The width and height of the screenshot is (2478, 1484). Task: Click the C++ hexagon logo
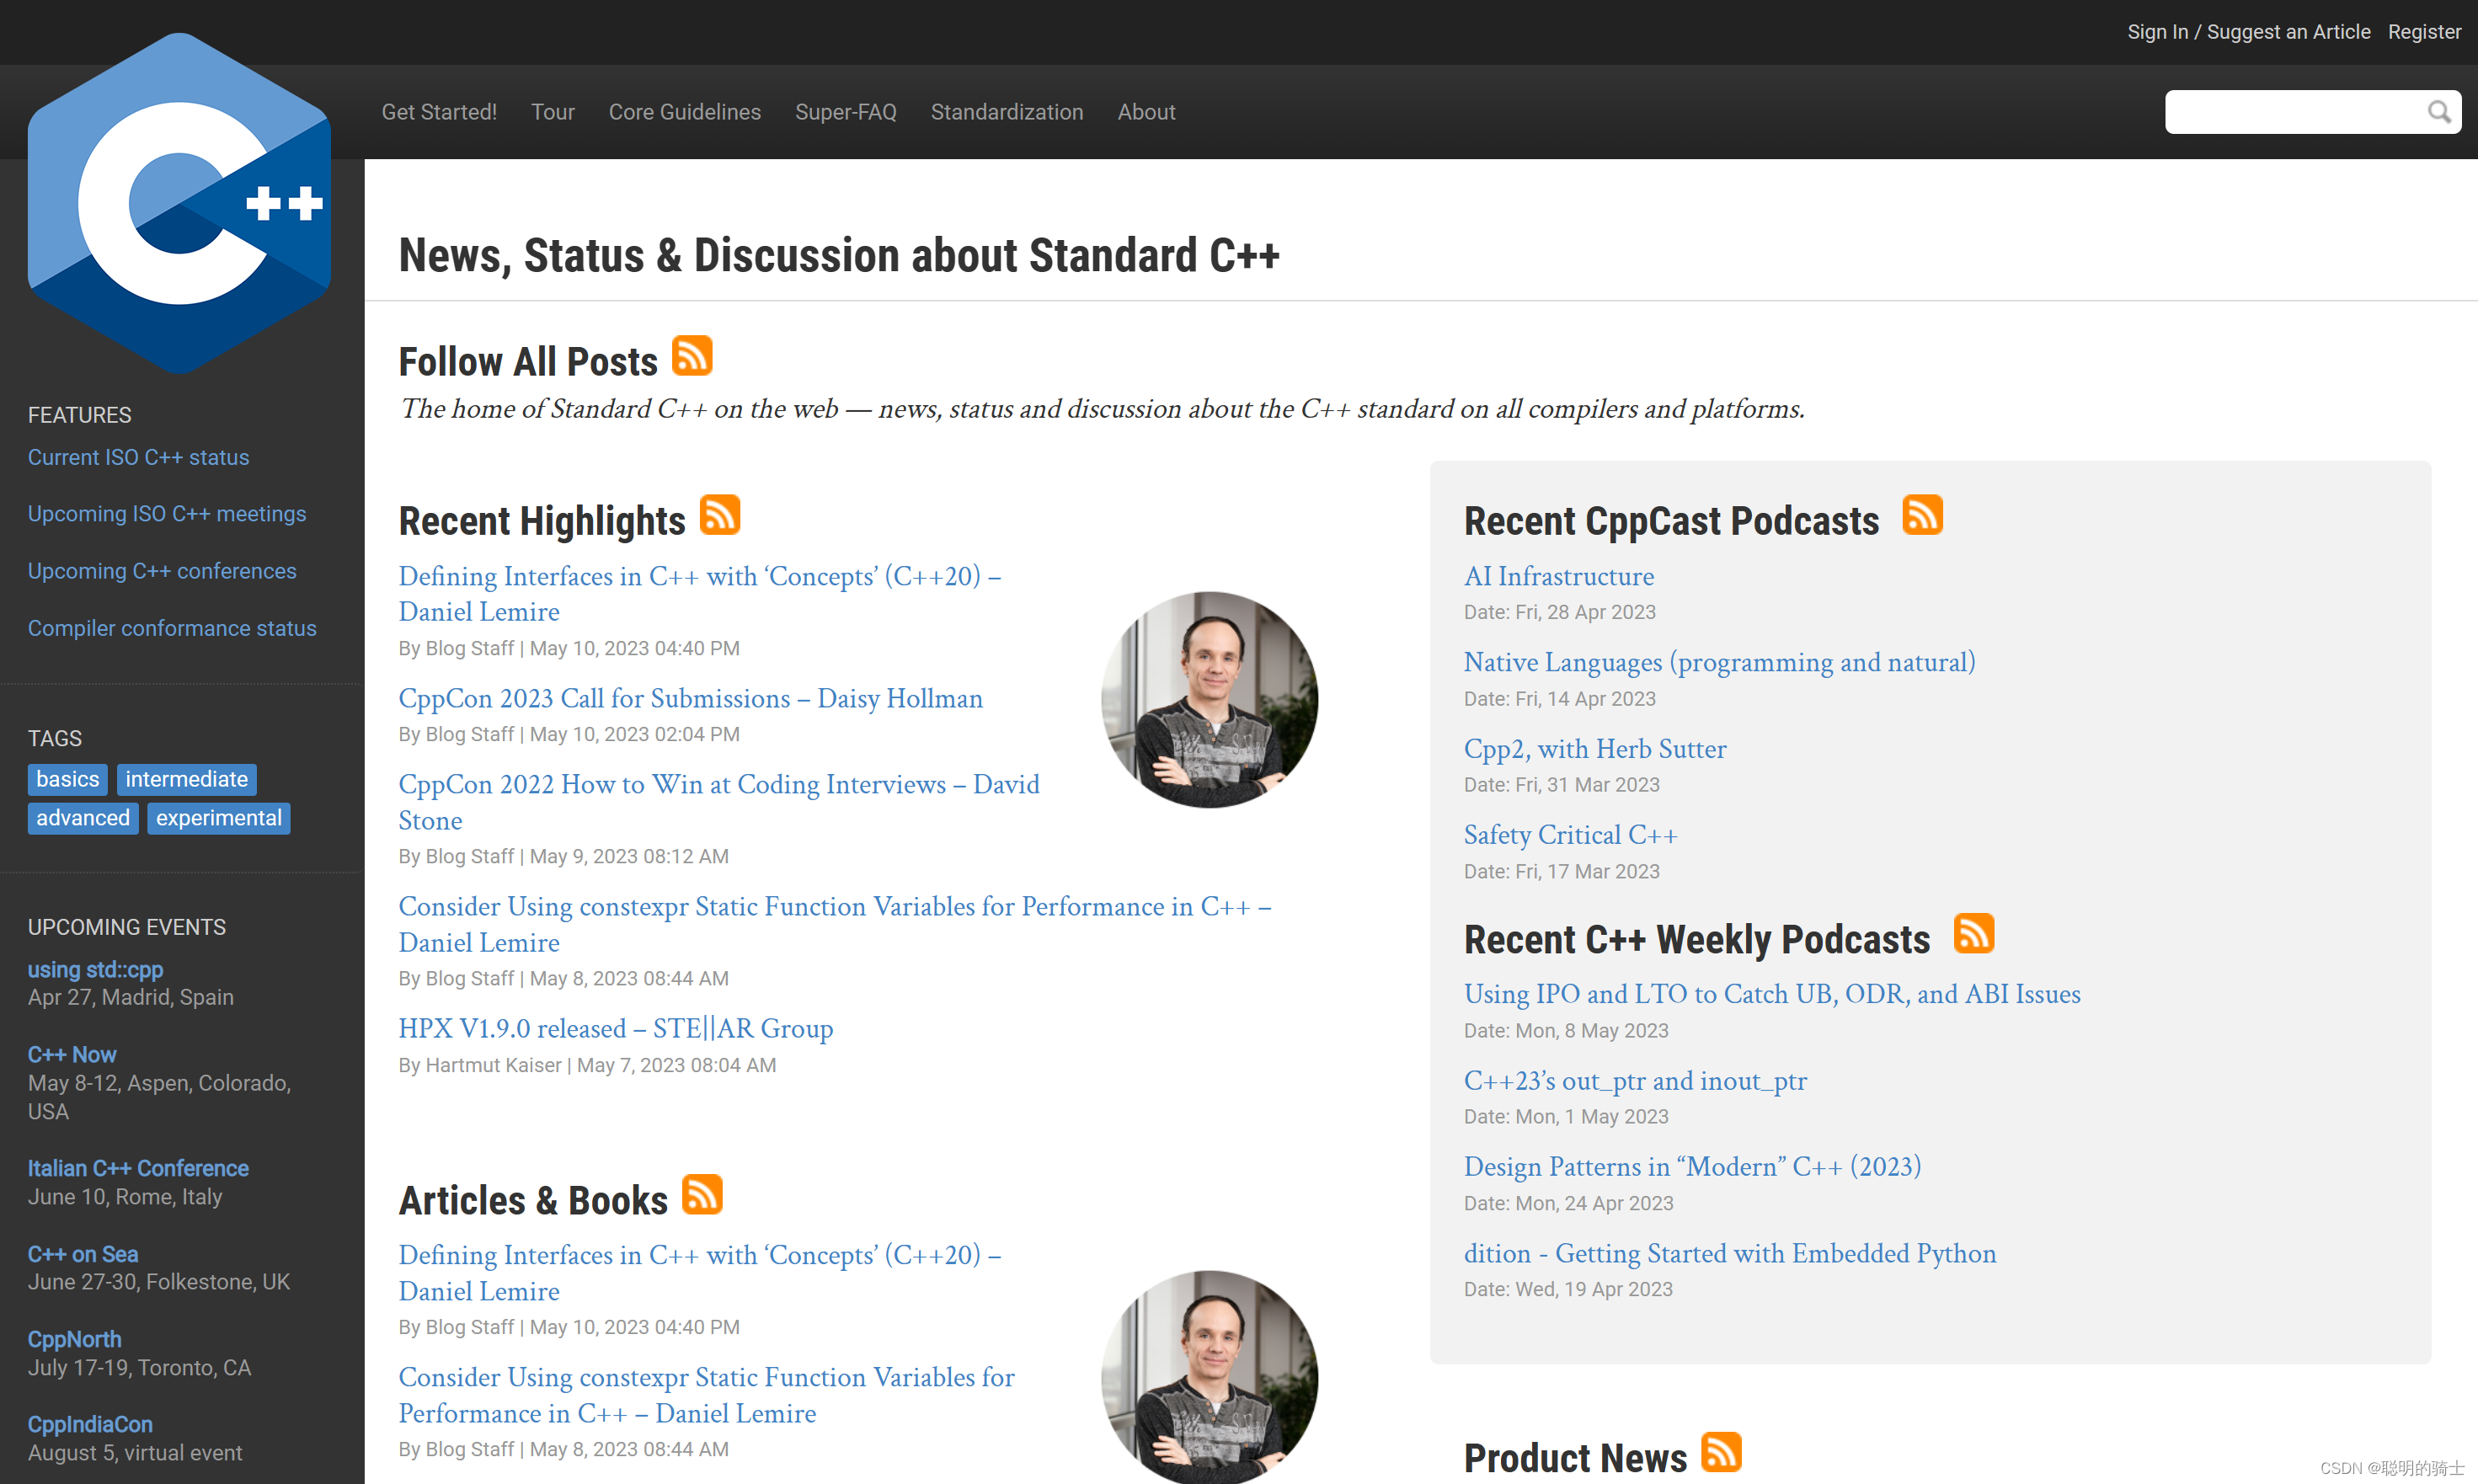click(179, 204)
